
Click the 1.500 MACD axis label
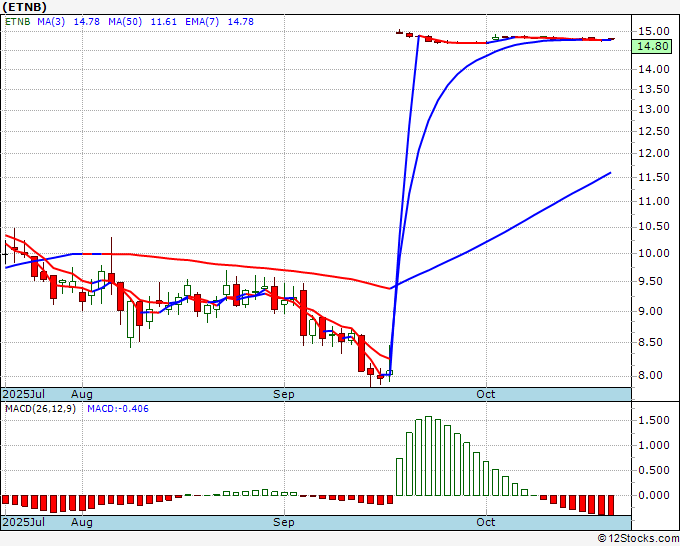[654, 420]
